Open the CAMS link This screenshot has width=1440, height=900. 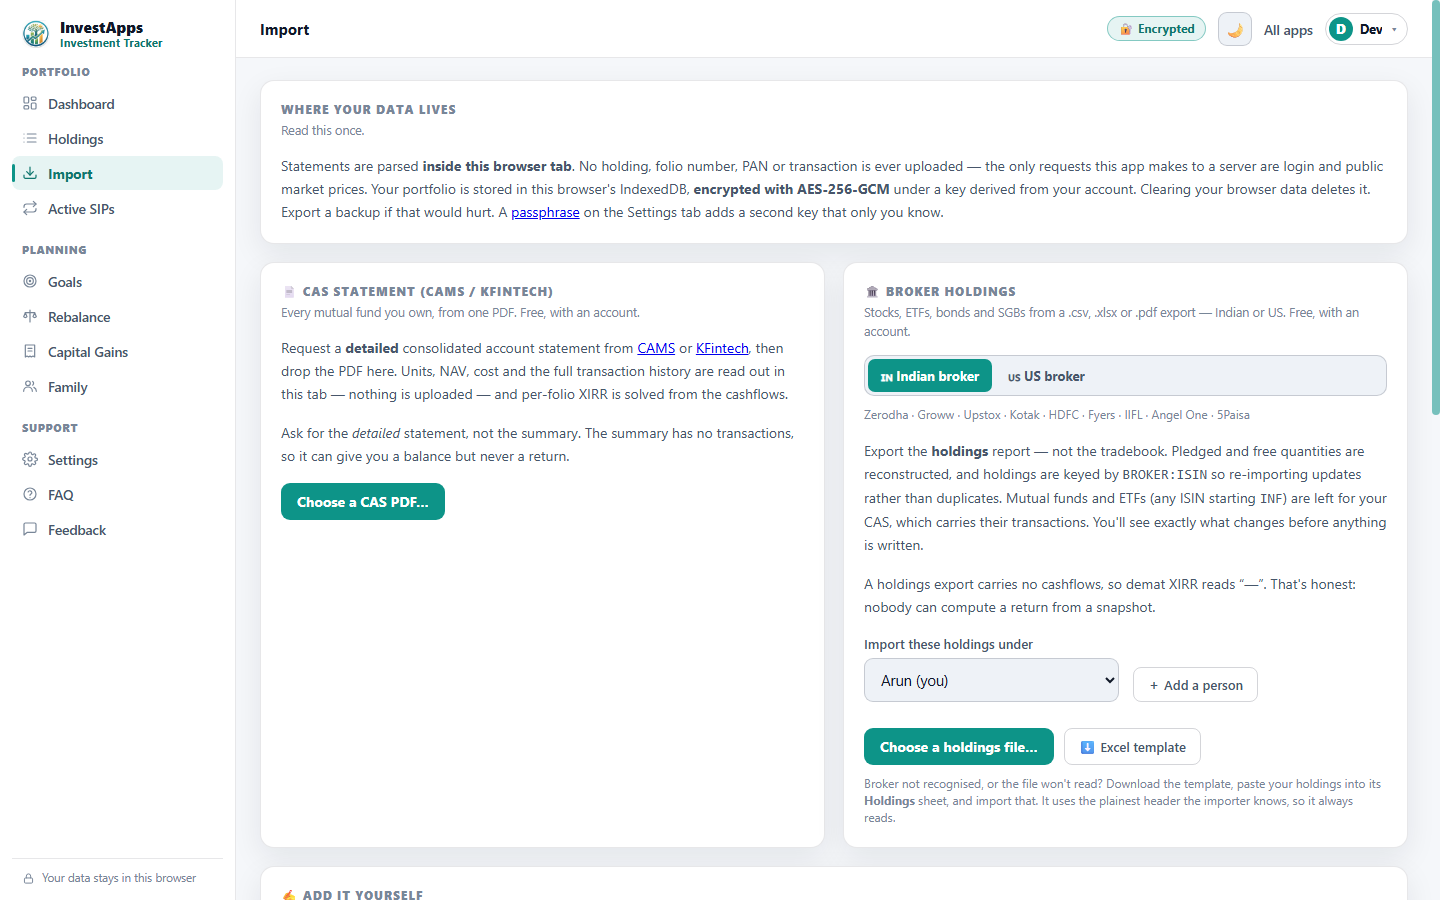point(656,348)
